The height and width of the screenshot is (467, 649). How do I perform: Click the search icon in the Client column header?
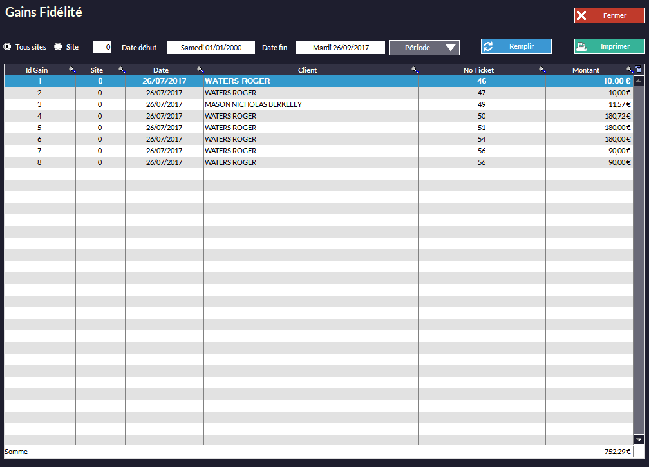[414, 70]
